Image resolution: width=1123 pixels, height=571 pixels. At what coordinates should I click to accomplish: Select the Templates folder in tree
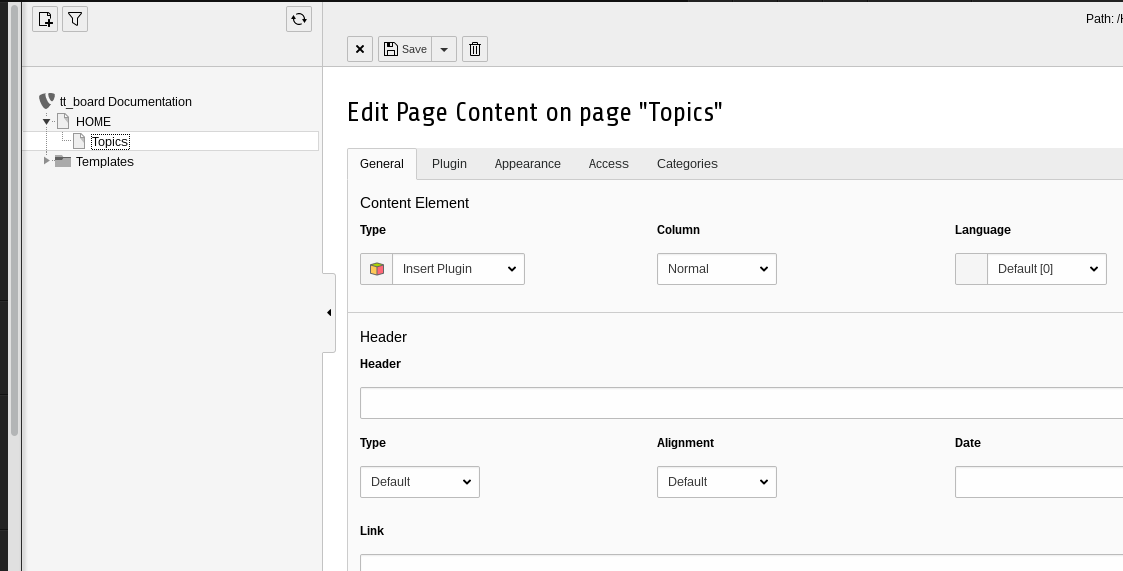pyautogui.click(x=105, y=162)
